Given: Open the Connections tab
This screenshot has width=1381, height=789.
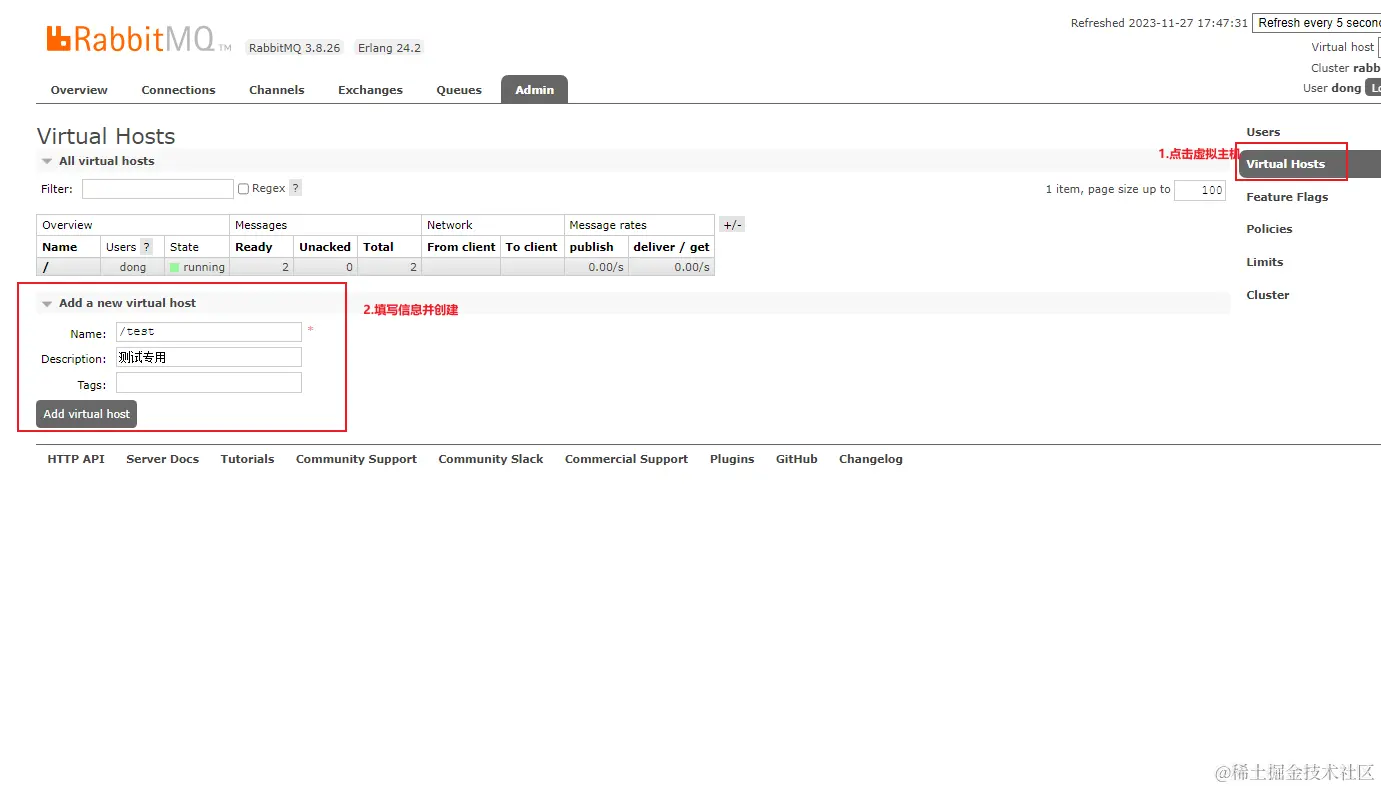Looking at the screenshot, I should [178, 90].
